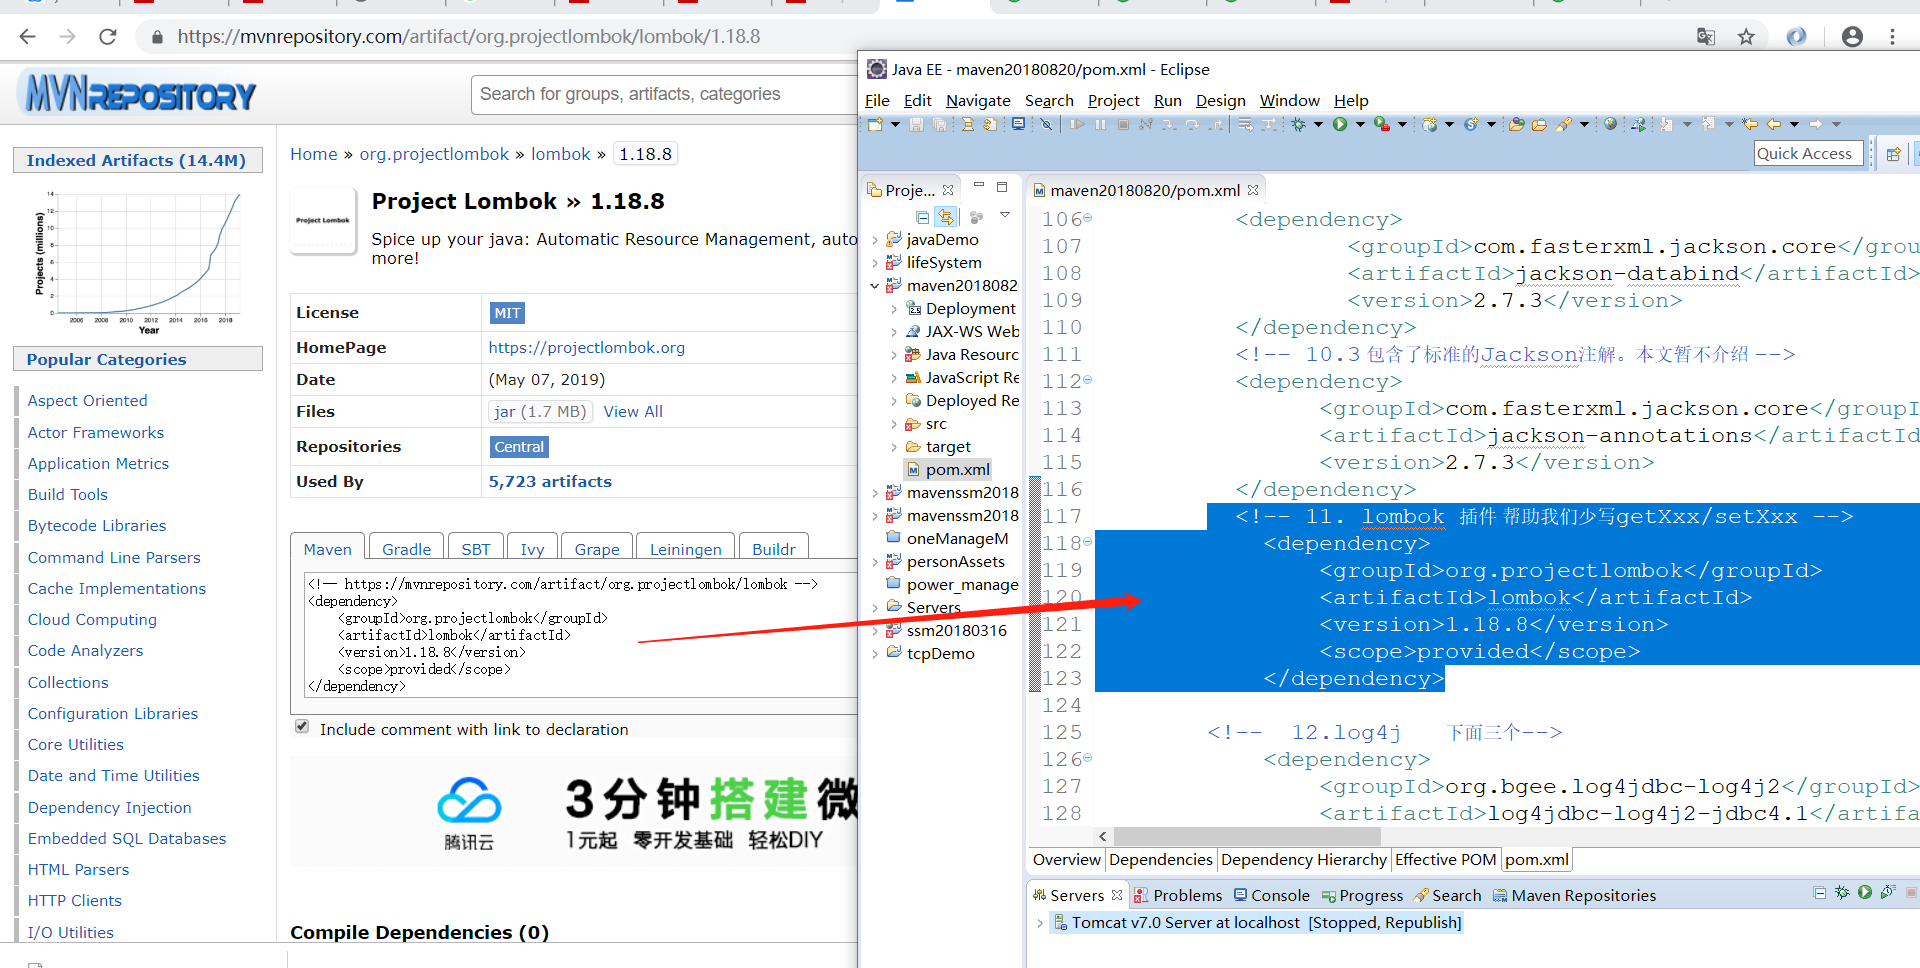Click the Open Perspective icon beside Quick Access

pyautogui.click(x=1893, y=154)
